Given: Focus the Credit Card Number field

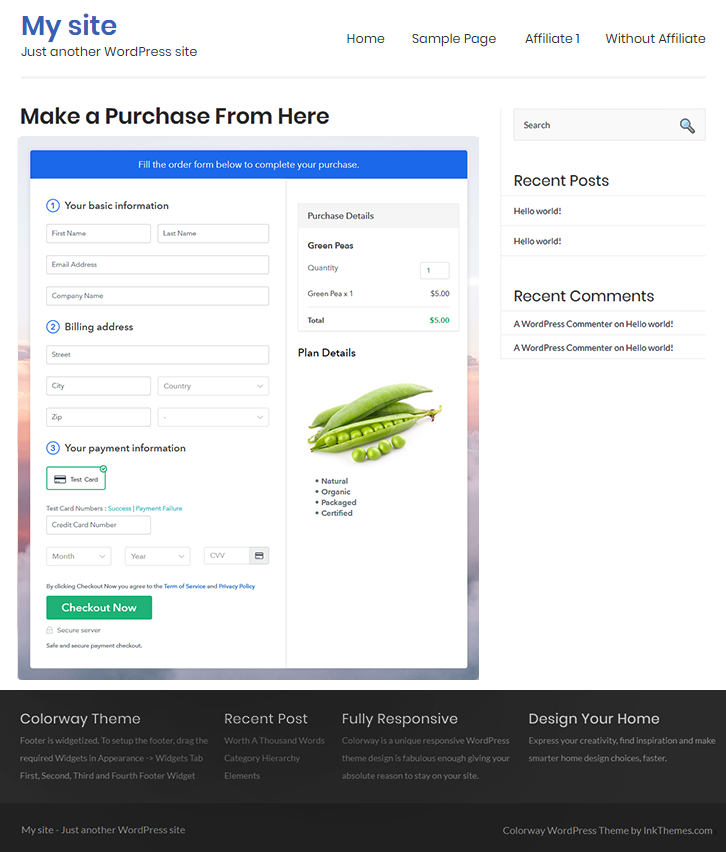Looking at the screenshot, I should (98, 525).
